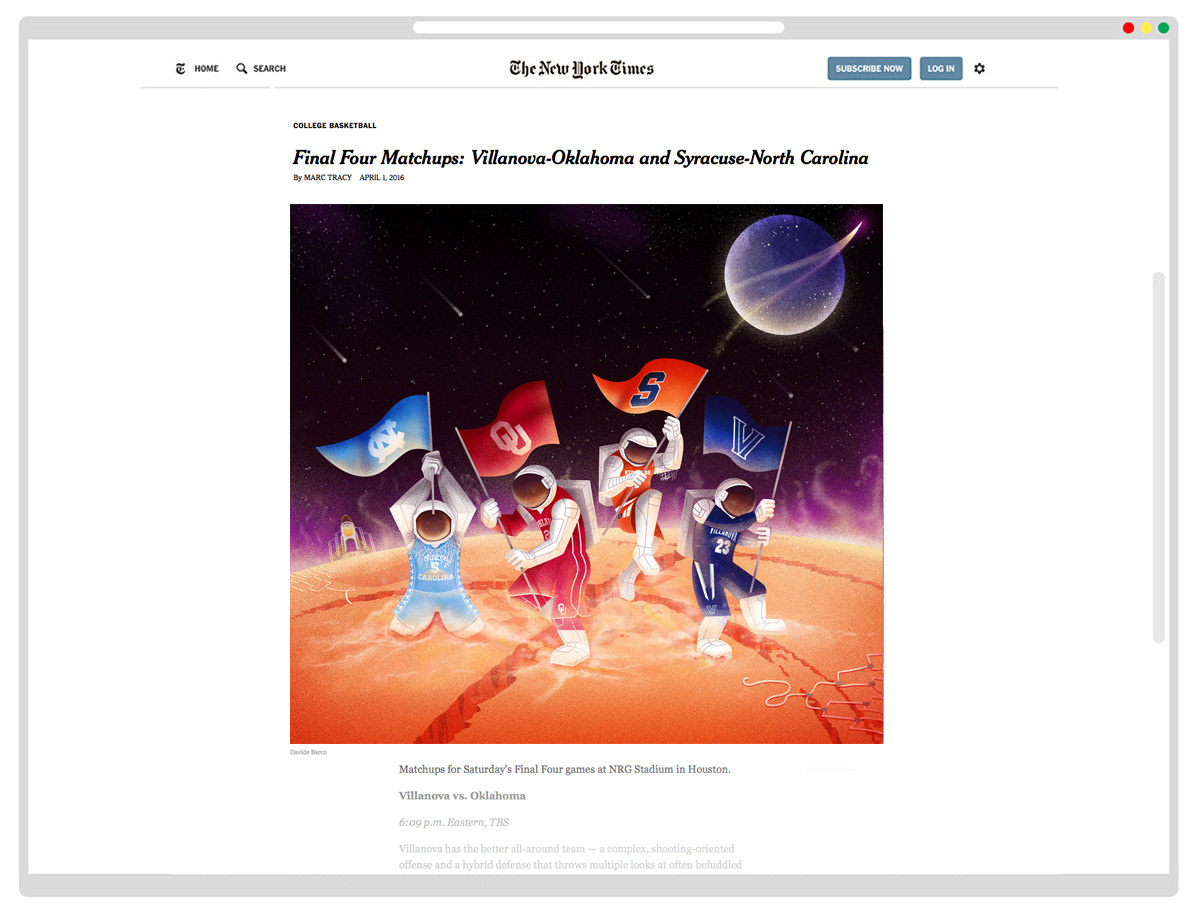
Task: Click the Villanova vs. Oklahoma subheading
Action: (x=462, y=796)
